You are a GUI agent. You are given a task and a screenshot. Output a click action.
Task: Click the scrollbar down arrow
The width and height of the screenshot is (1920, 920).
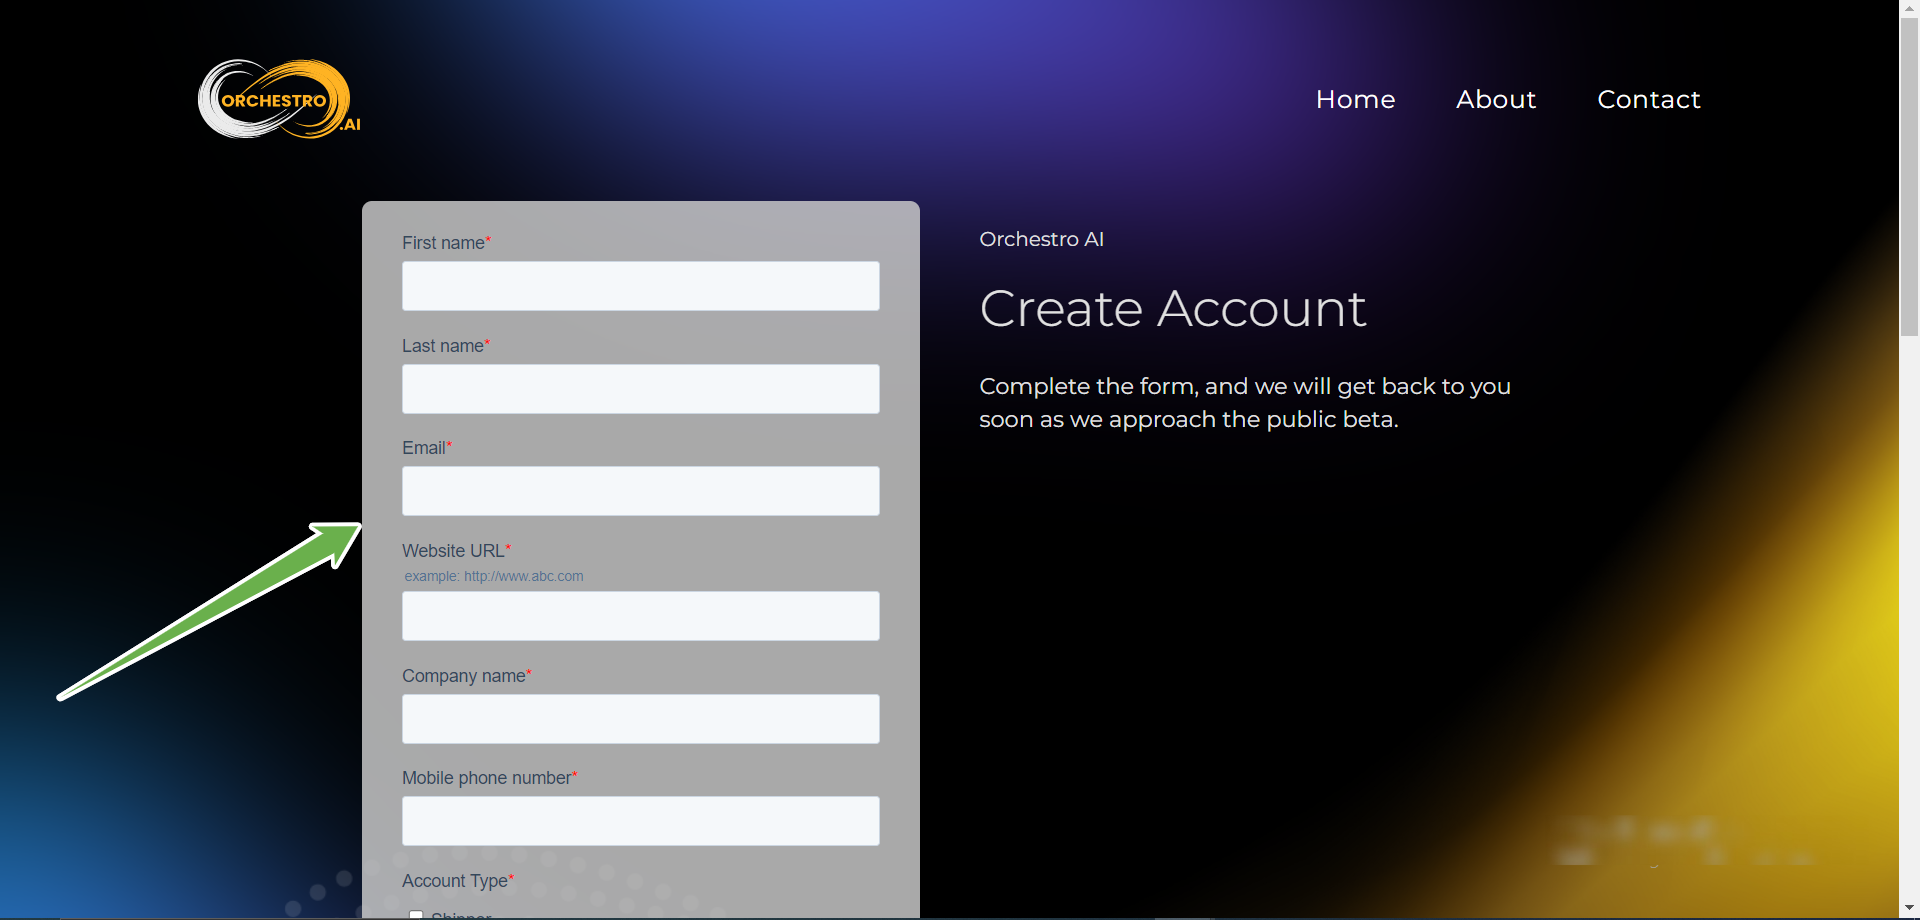1909,909
